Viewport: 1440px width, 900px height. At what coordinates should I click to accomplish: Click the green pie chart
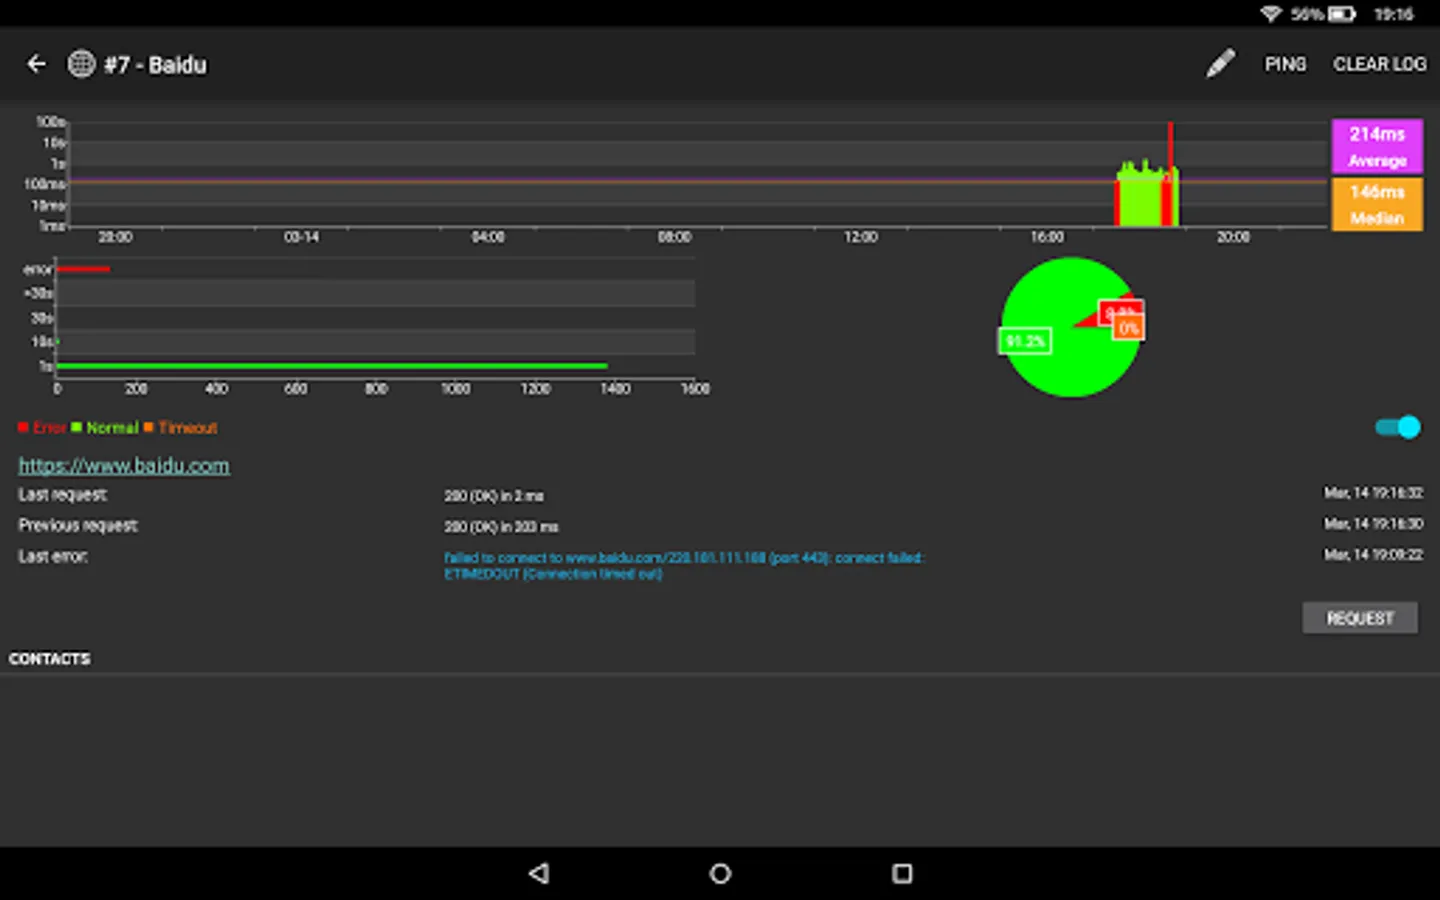(1069, 328)
